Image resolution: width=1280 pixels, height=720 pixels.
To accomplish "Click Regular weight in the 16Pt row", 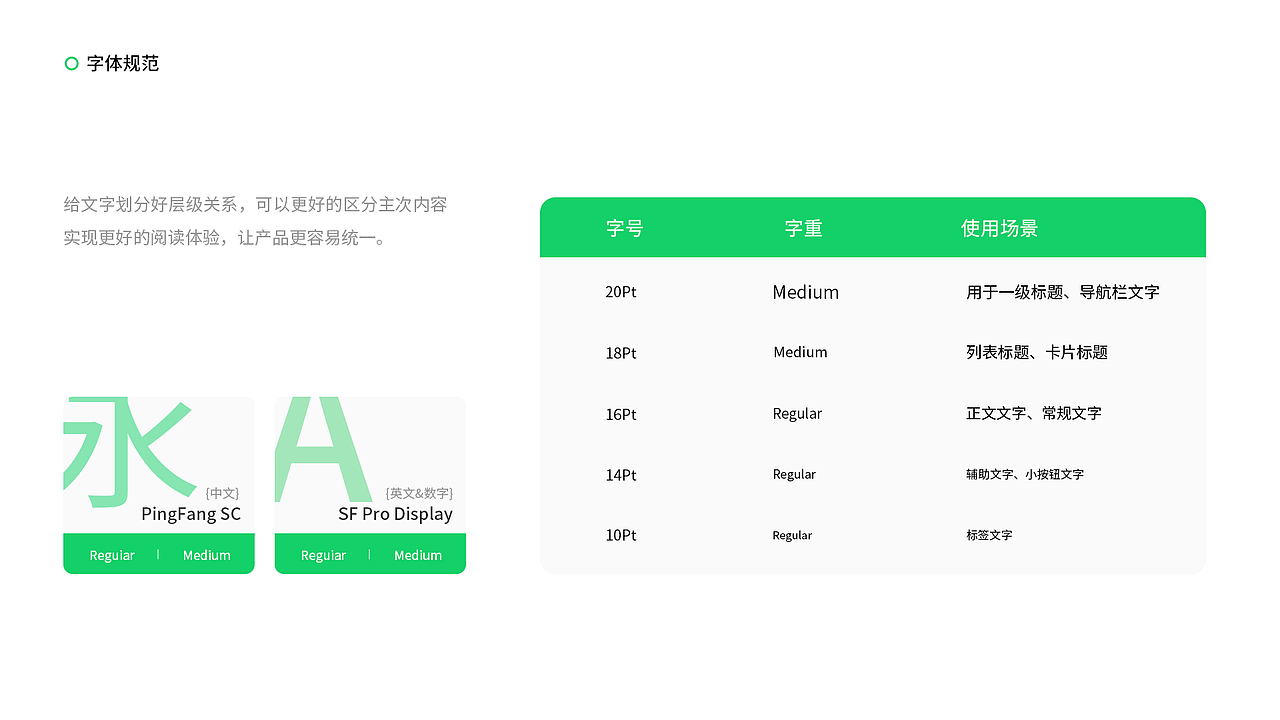I will pyautogui.click(x=797, y=414).
